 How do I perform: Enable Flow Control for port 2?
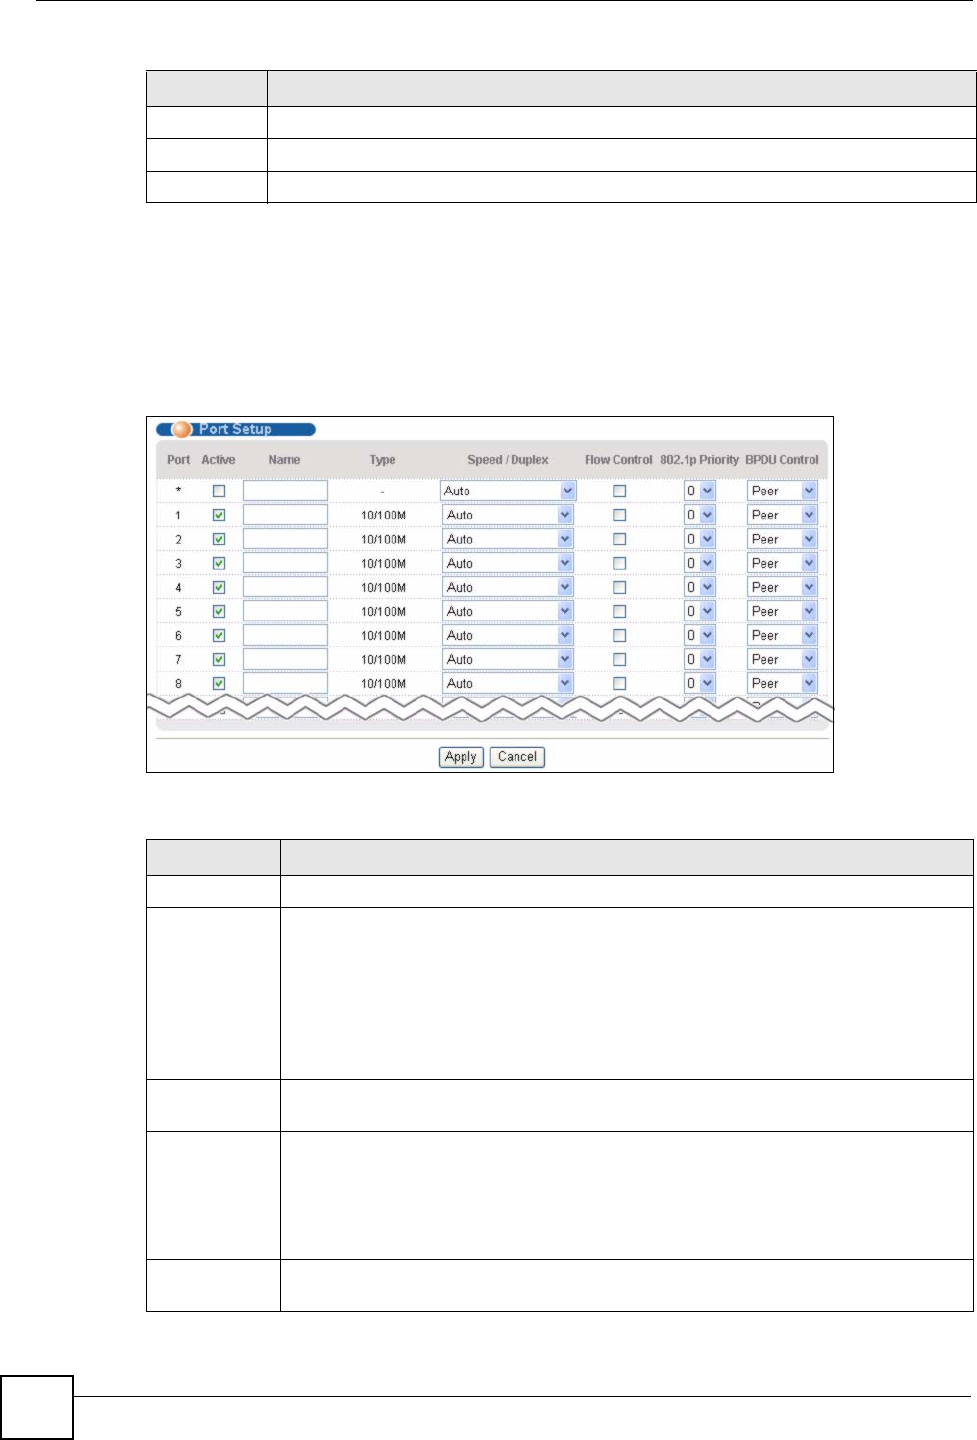pyautogui.click(x=619, y=539)
